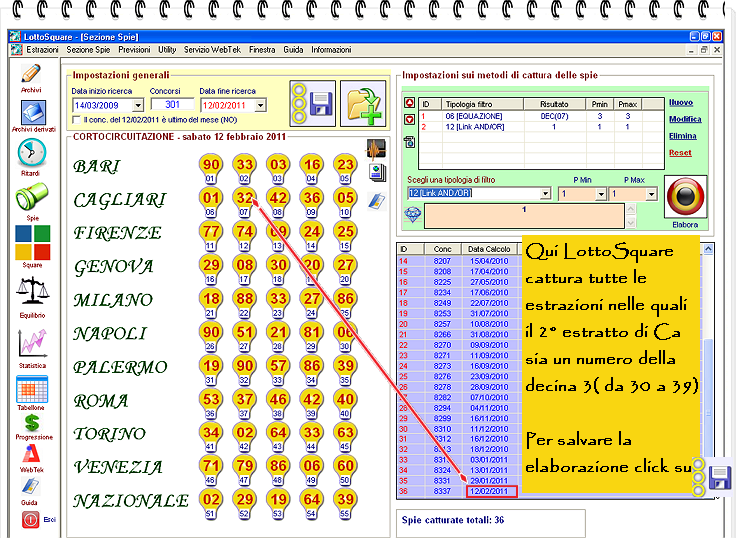Open the Previsioni menu
Viewport: 736px width, 538px height.
tap(134, 50)
